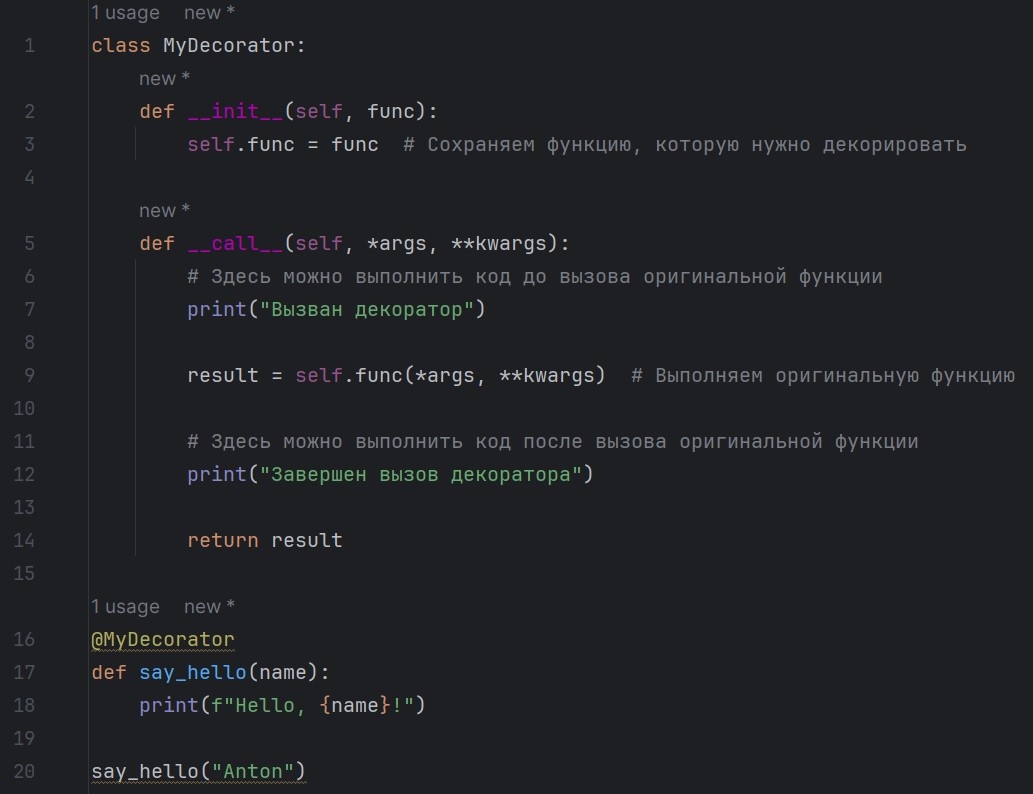Place cursor on class name MyDecorator

coord(229,45)
